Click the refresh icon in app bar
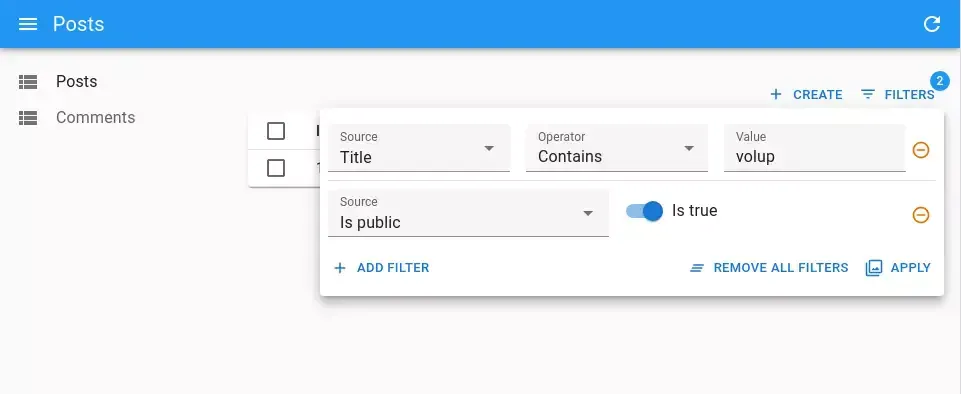The height and width of the screenshot is (394, 961). coord(932,24)
